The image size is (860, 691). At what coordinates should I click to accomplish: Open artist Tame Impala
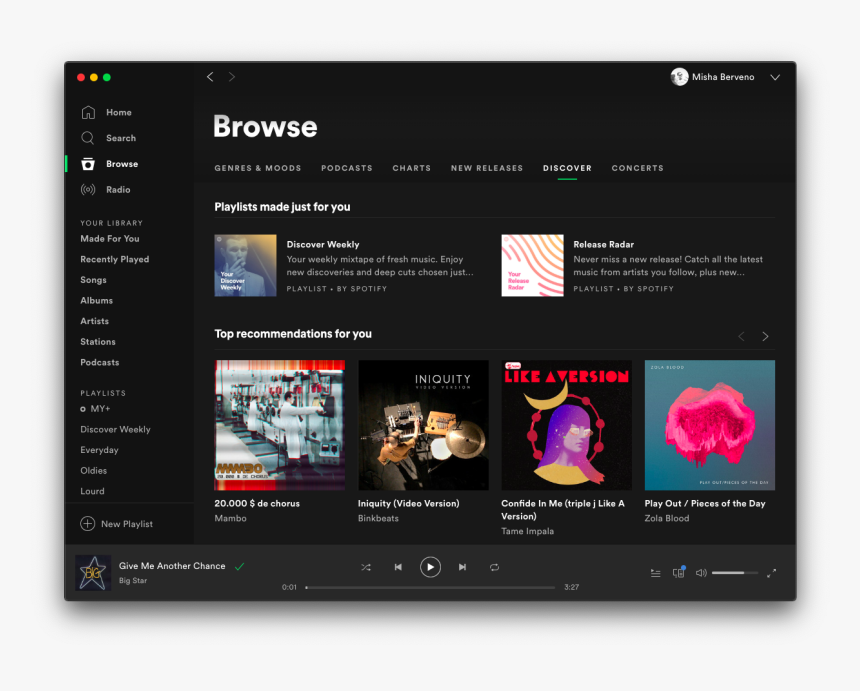pos(528,531)
